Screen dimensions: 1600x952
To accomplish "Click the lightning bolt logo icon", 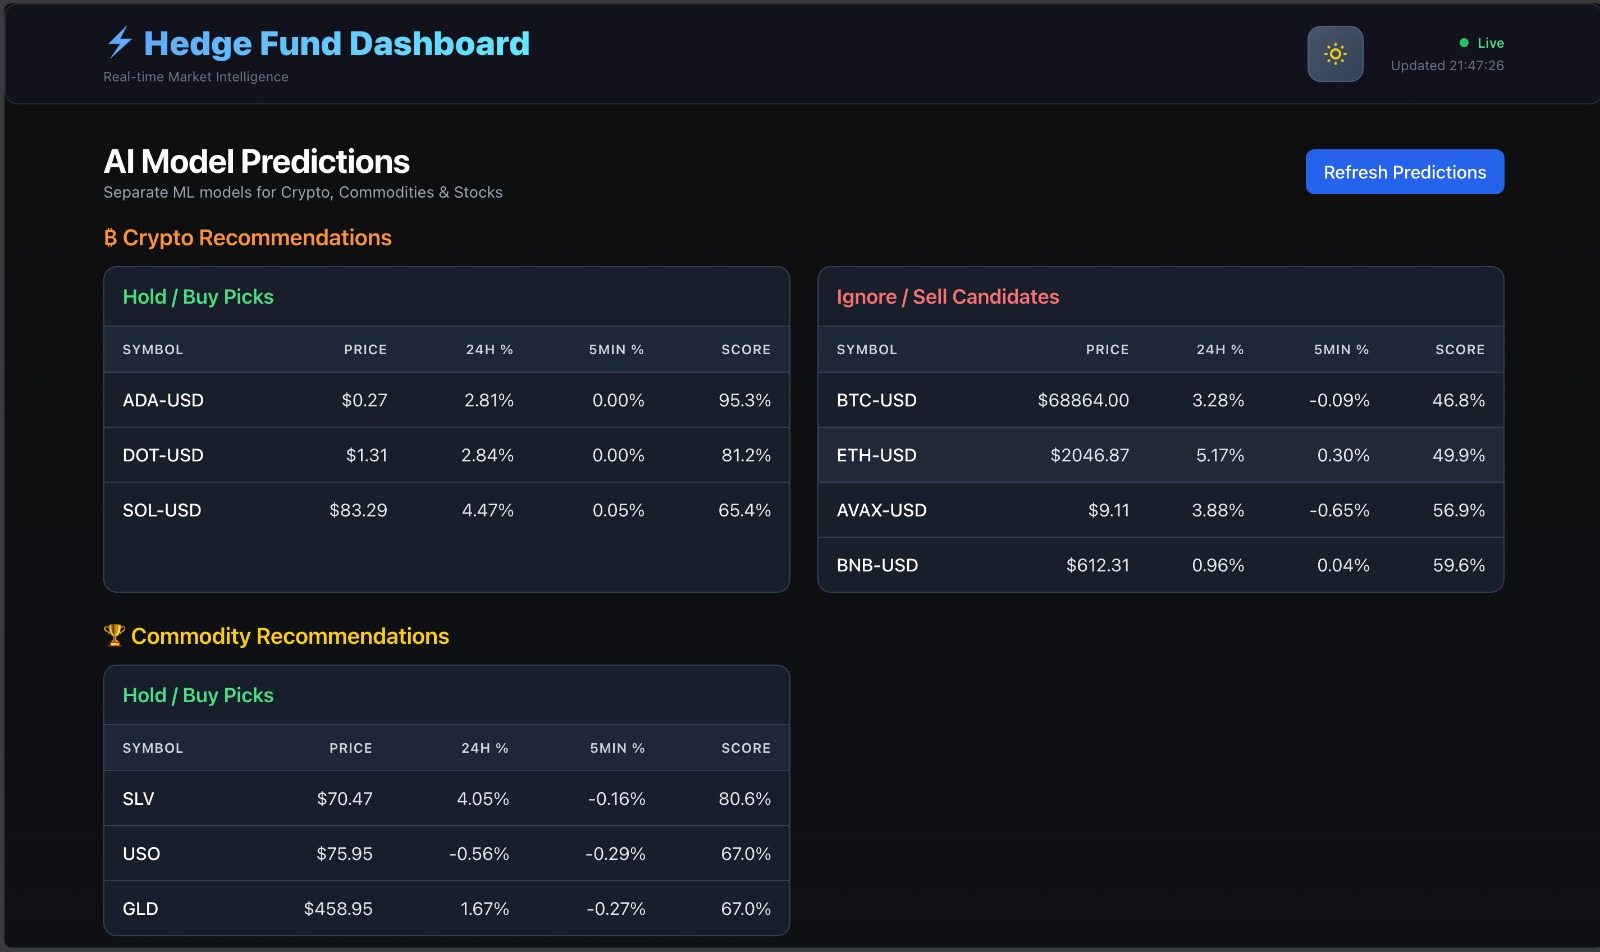I will pos(120,42).
